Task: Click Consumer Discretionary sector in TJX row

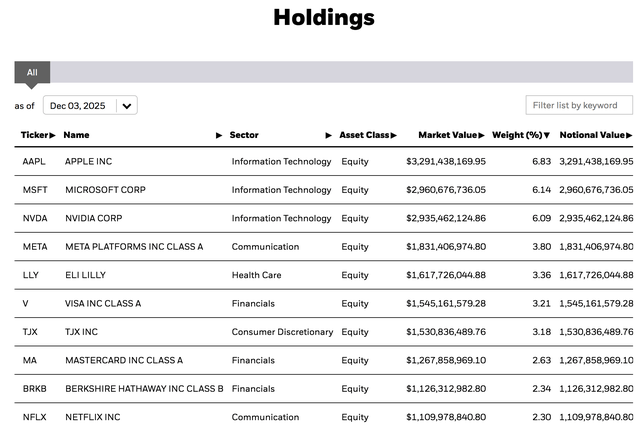Action: click(282, 332)
